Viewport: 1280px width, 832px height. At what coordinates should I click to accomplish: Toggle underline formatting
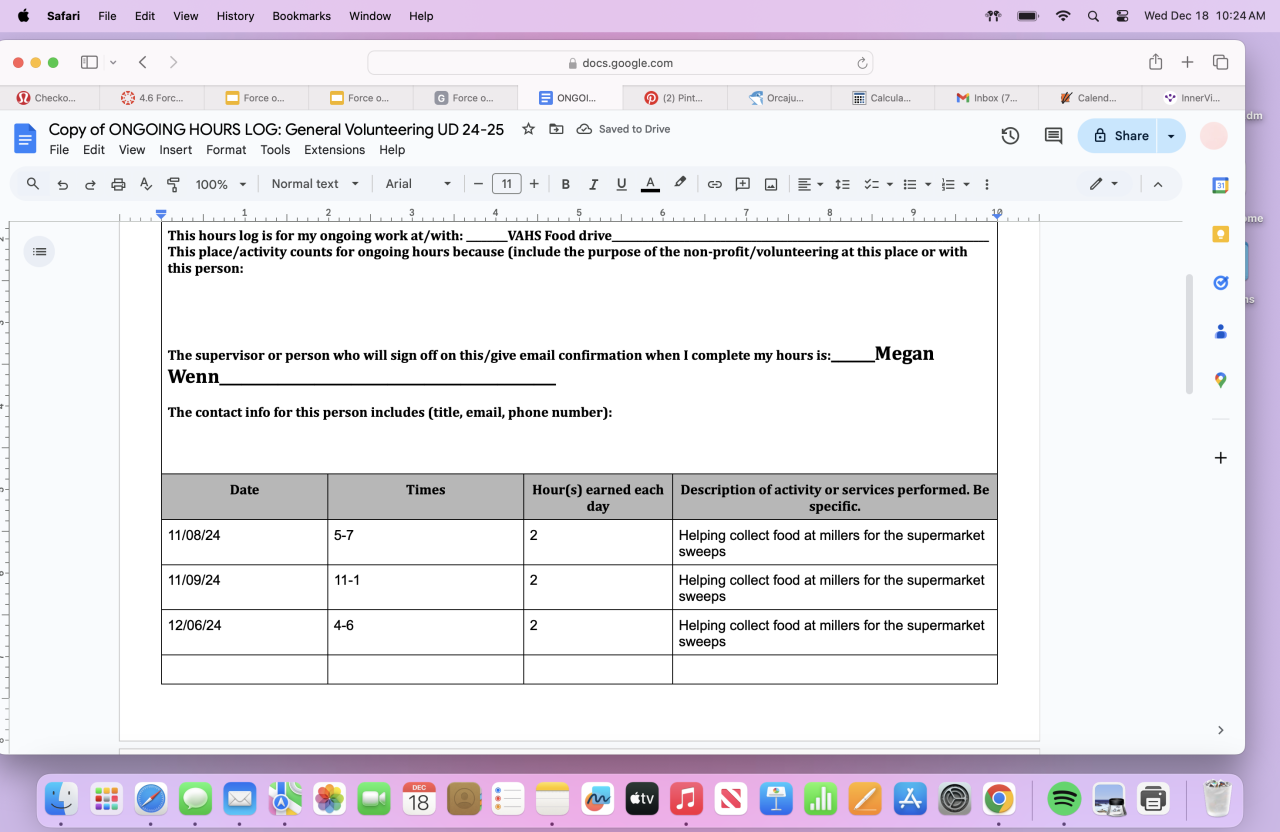click(621, 184)
